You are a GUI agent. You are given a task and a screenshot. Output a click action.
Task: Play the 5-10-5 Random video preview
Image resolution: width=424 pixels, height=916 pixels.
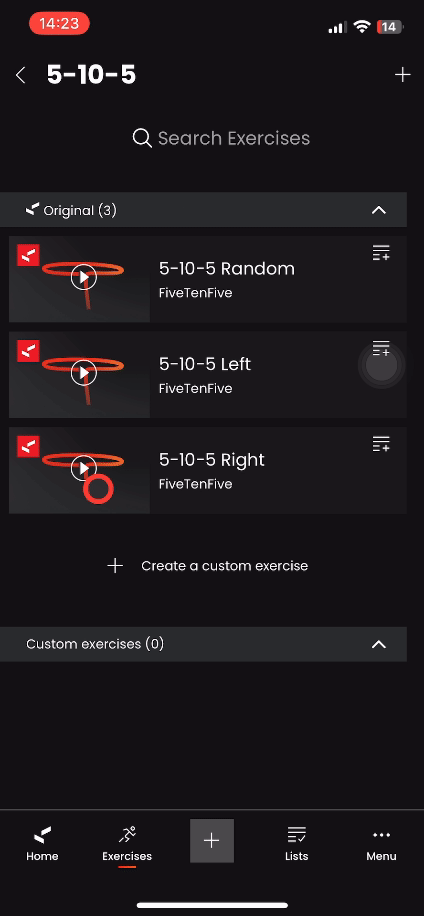coord(84,277)
